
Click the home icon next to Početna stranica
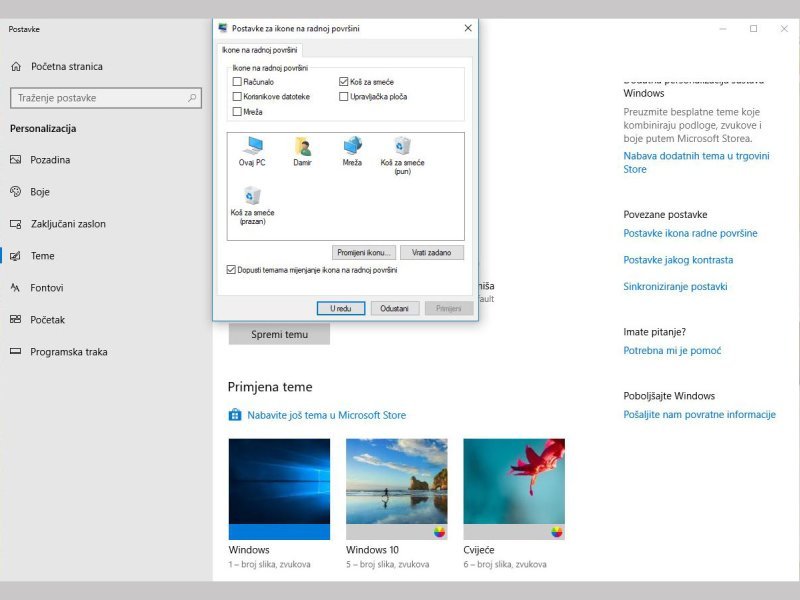pos(17,66)
